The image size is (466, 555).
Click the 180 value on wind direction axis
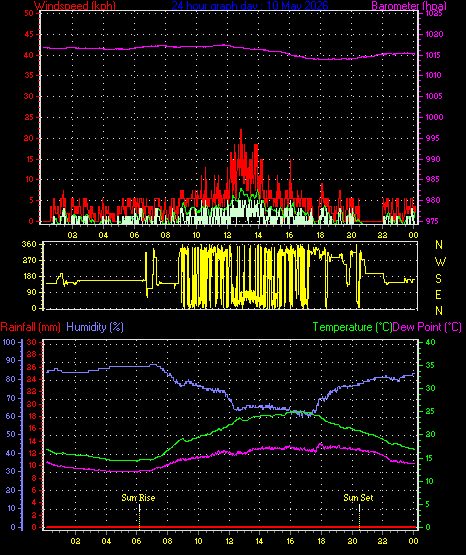pyautogui.click(x=29, y=276)
